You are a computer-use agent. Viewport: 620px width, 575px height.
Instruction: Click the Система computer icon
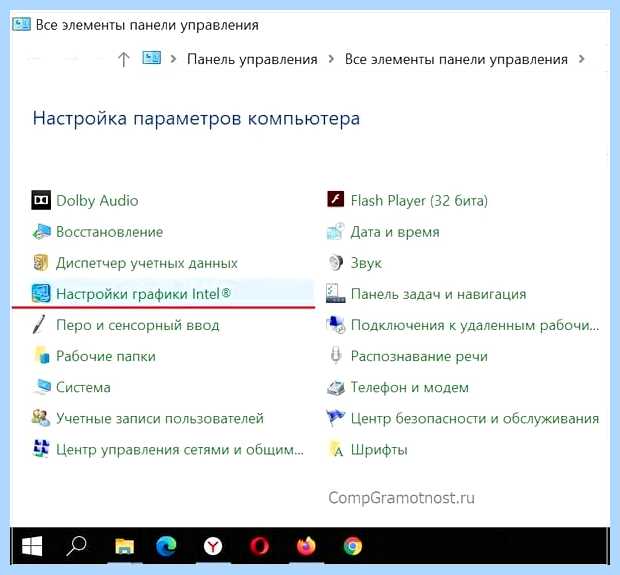click(x=42, y=387)
